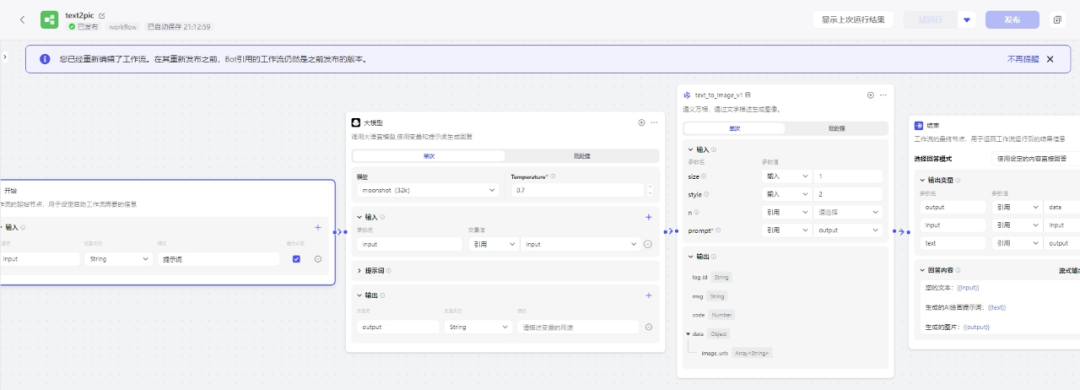Collapse the 回答内容 section in 结束 node

(x=922, y=271)
